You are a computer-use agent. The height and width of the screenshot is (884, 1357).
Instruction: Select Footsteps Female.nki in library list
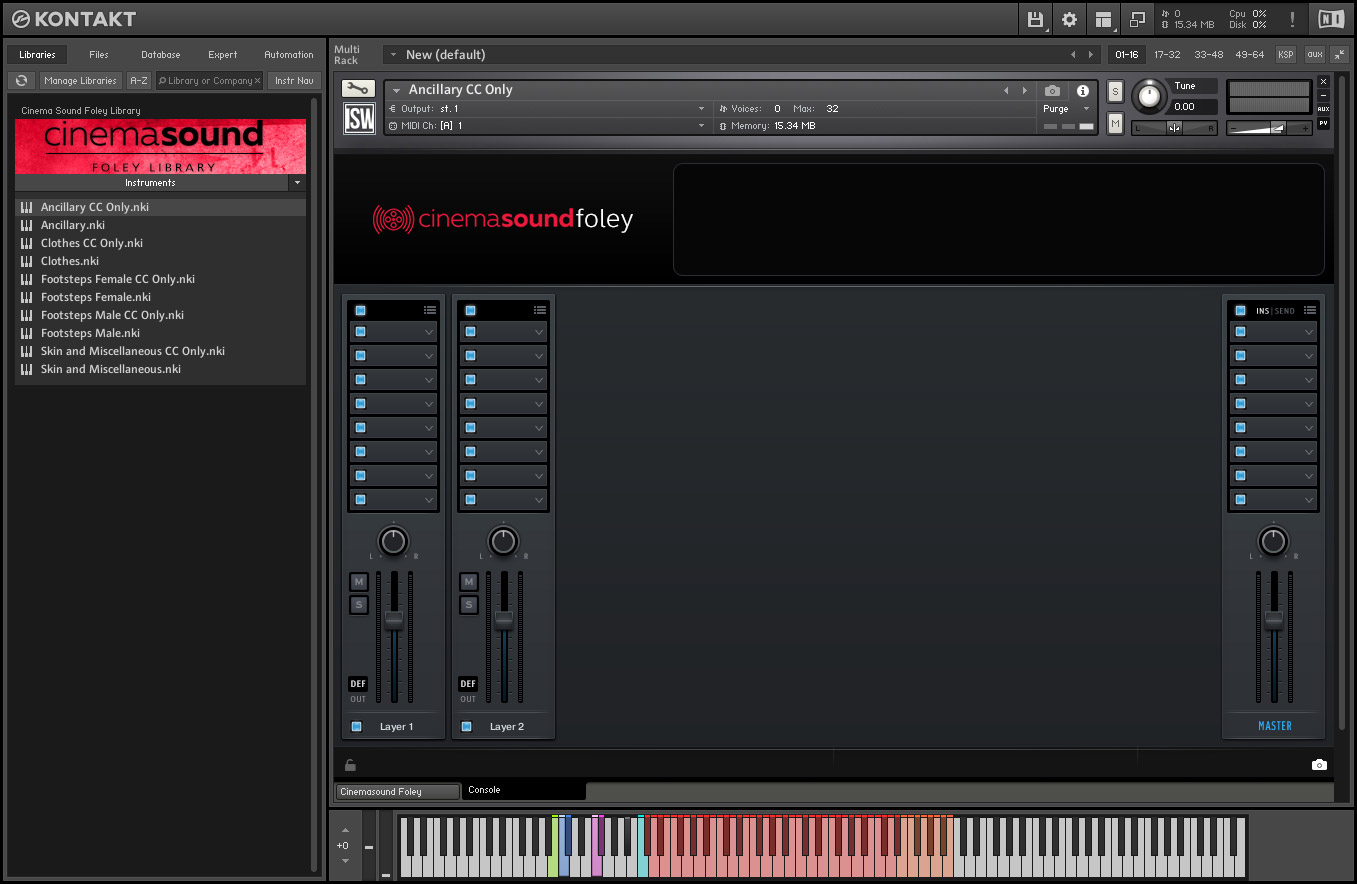point(96,297)
